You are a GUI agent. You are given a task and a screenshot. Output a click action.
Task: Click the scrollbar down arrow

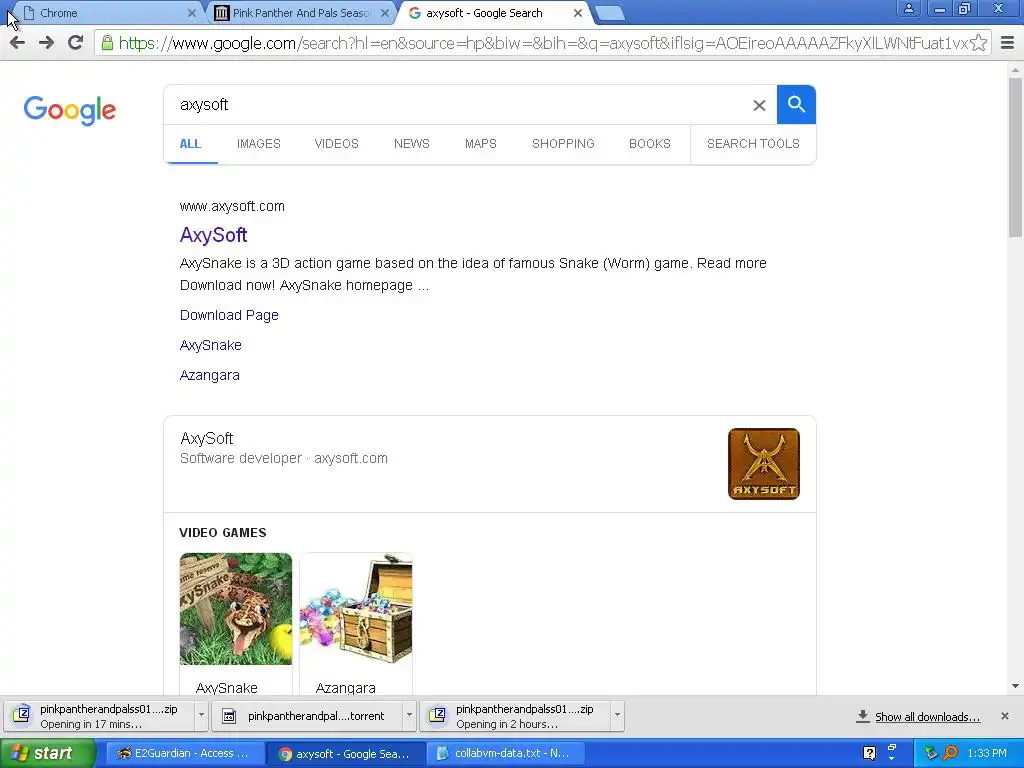[x=1016, y=686]
